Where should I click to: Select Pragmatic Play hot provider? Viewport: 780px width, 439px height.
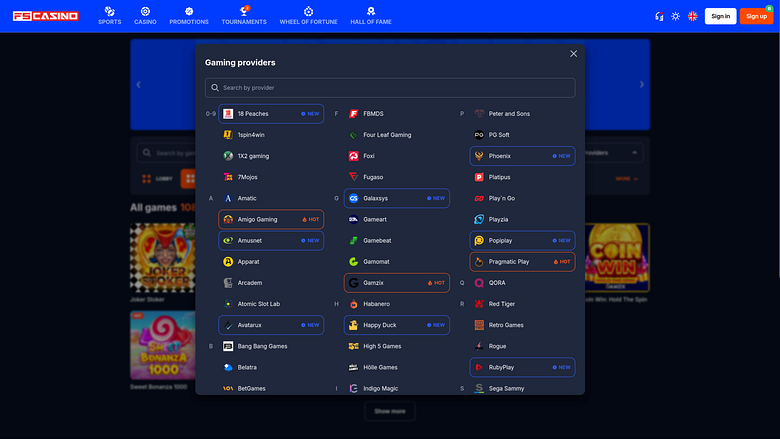(x=522, y=262)
